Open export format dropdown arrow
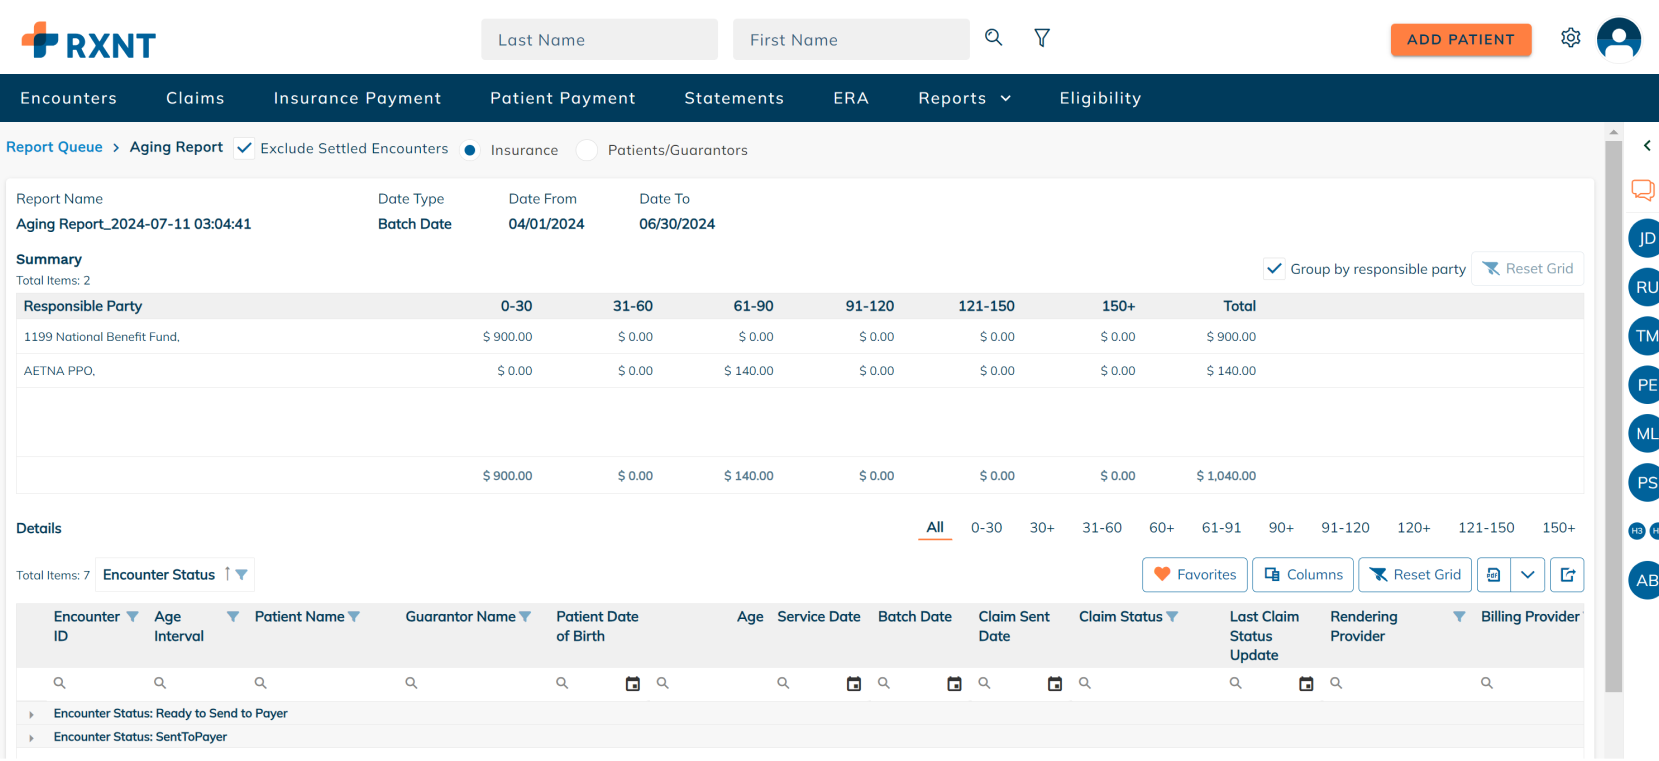The width and height of the screenshot is (1659, 761). click(1527, 575)
